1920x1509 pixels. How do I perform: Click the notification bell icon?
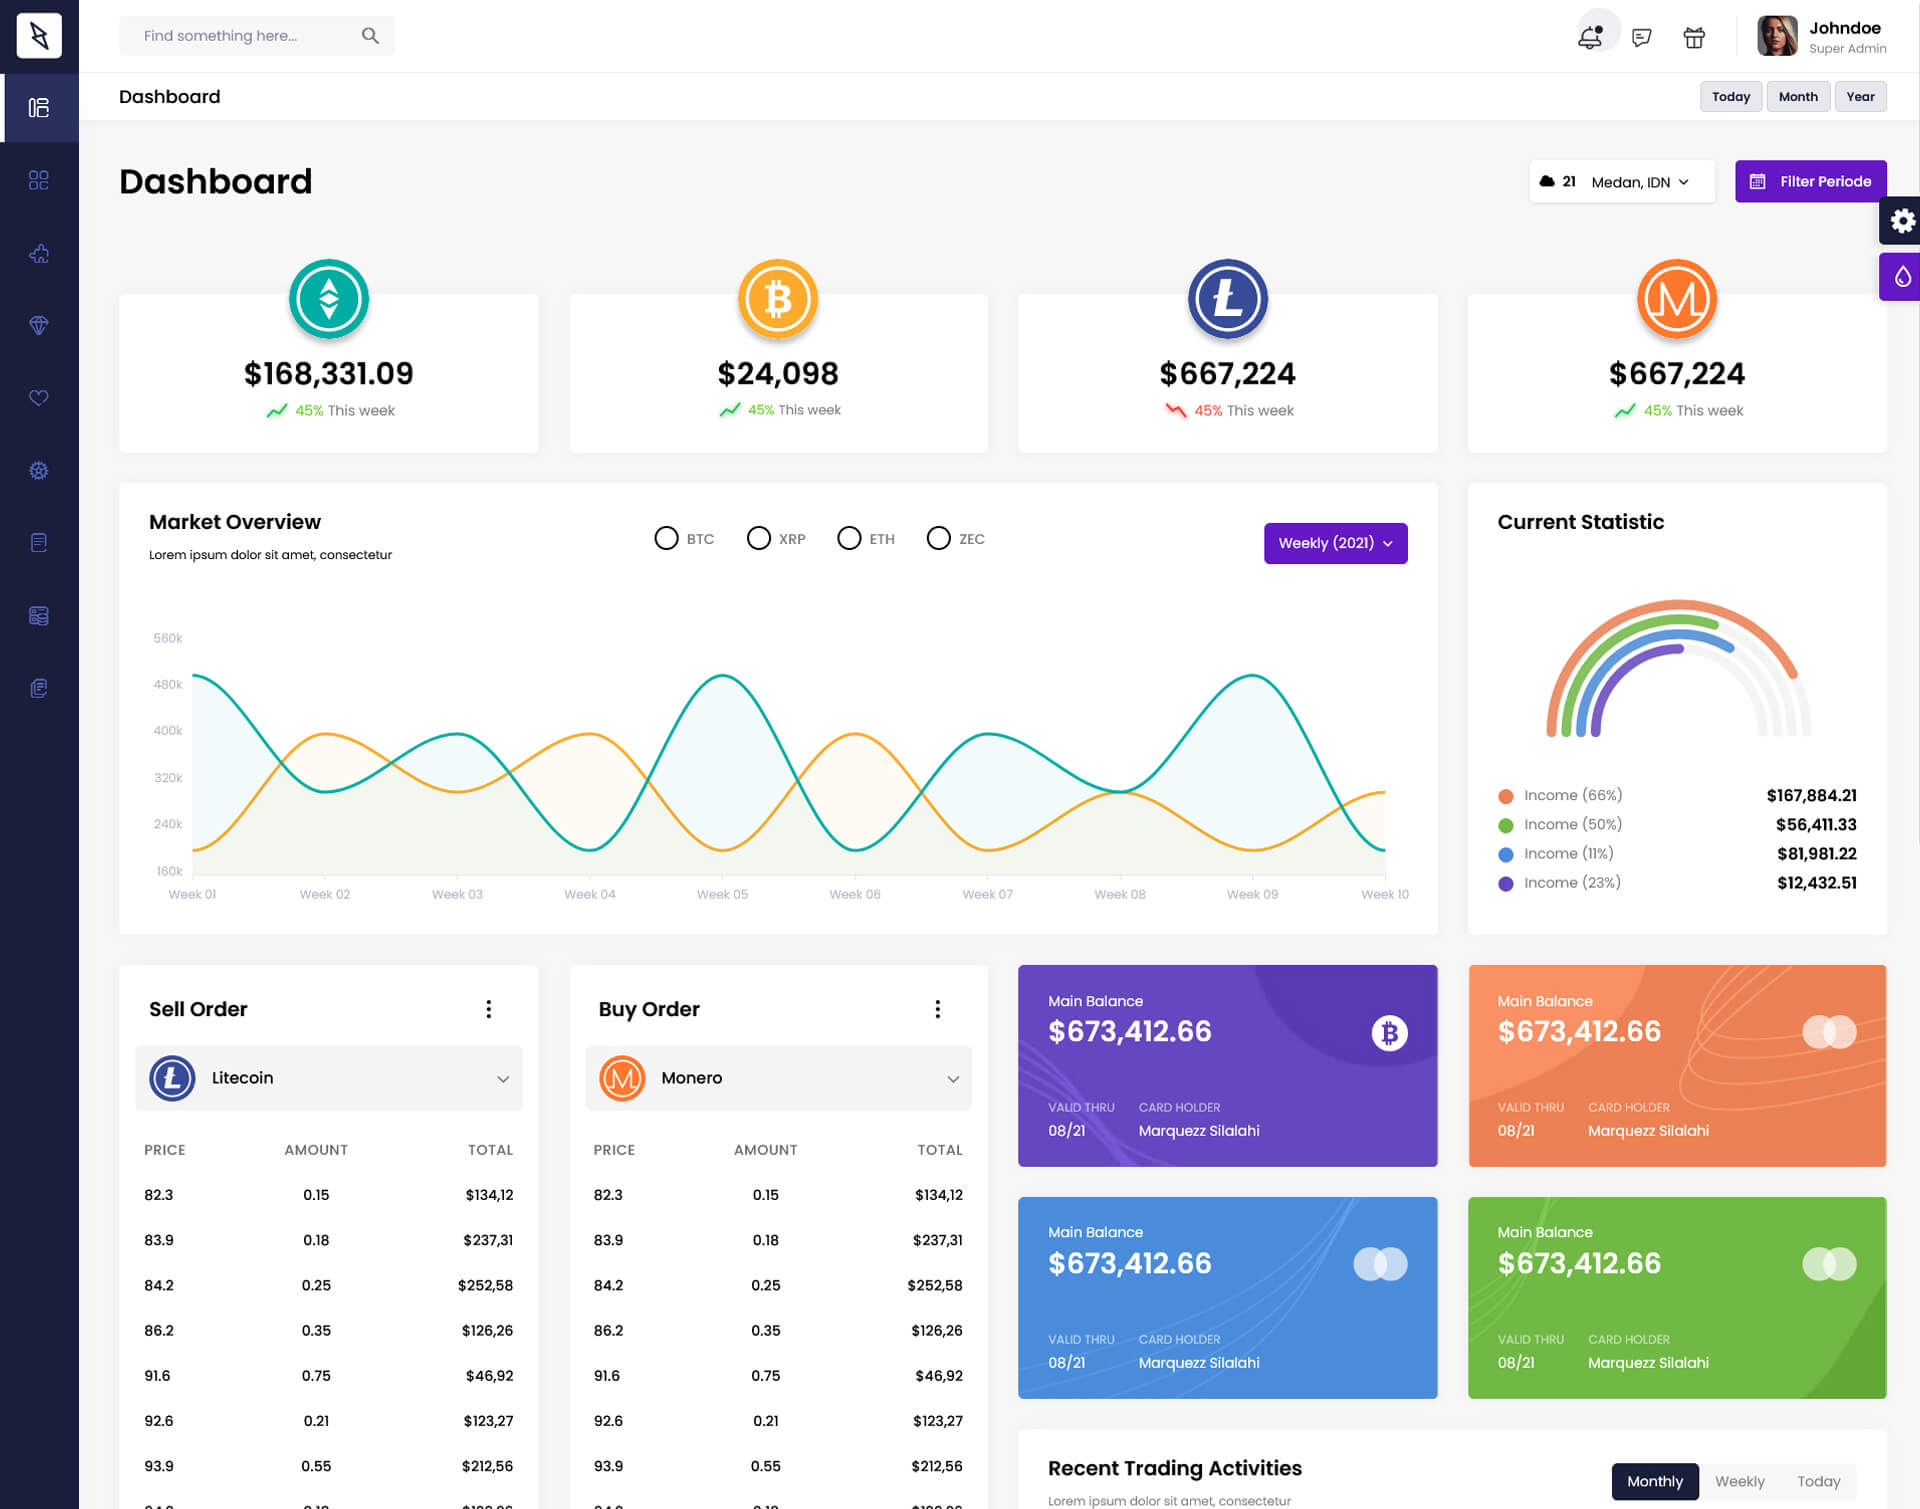[1590, 37]
